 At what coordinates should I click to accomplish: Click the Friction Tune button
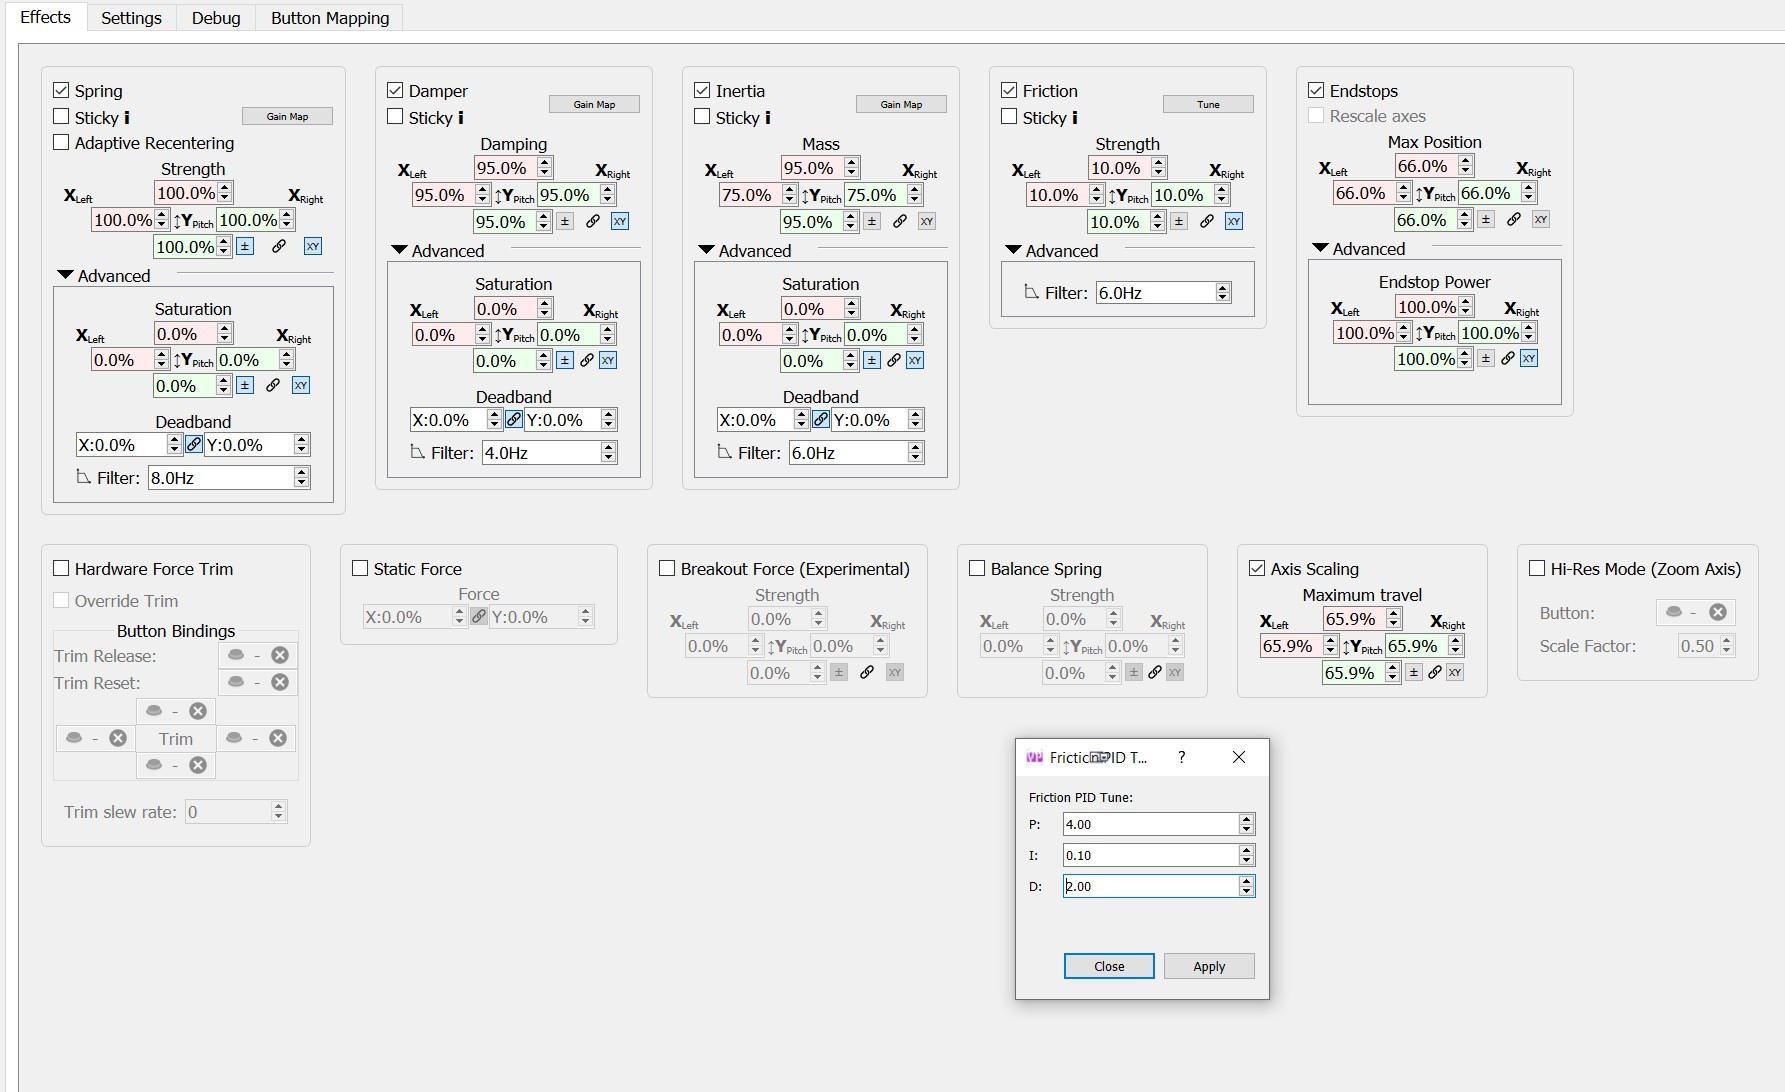1208,104
